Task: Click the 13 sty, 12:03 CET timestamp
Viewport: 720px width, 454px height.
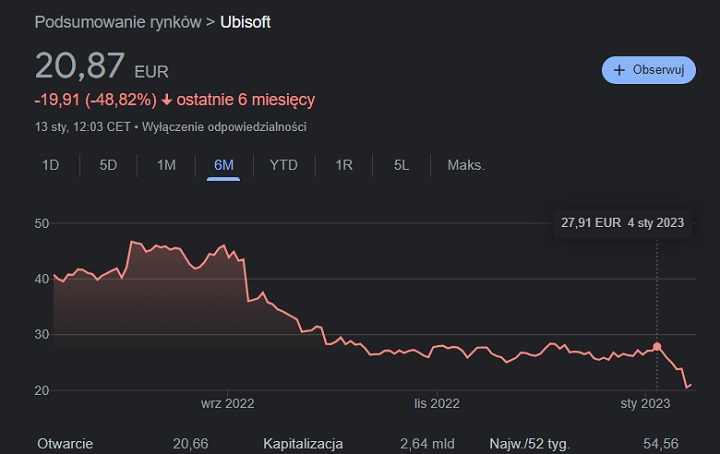Action: [83, 127]
